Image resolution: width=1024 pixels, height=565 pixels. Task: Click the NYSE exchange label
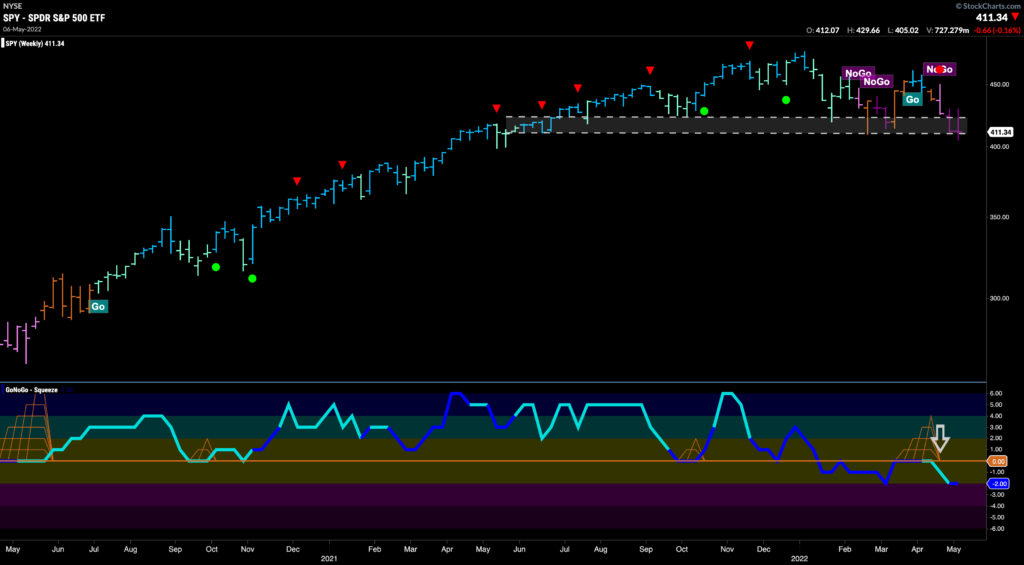click(10, 5)
